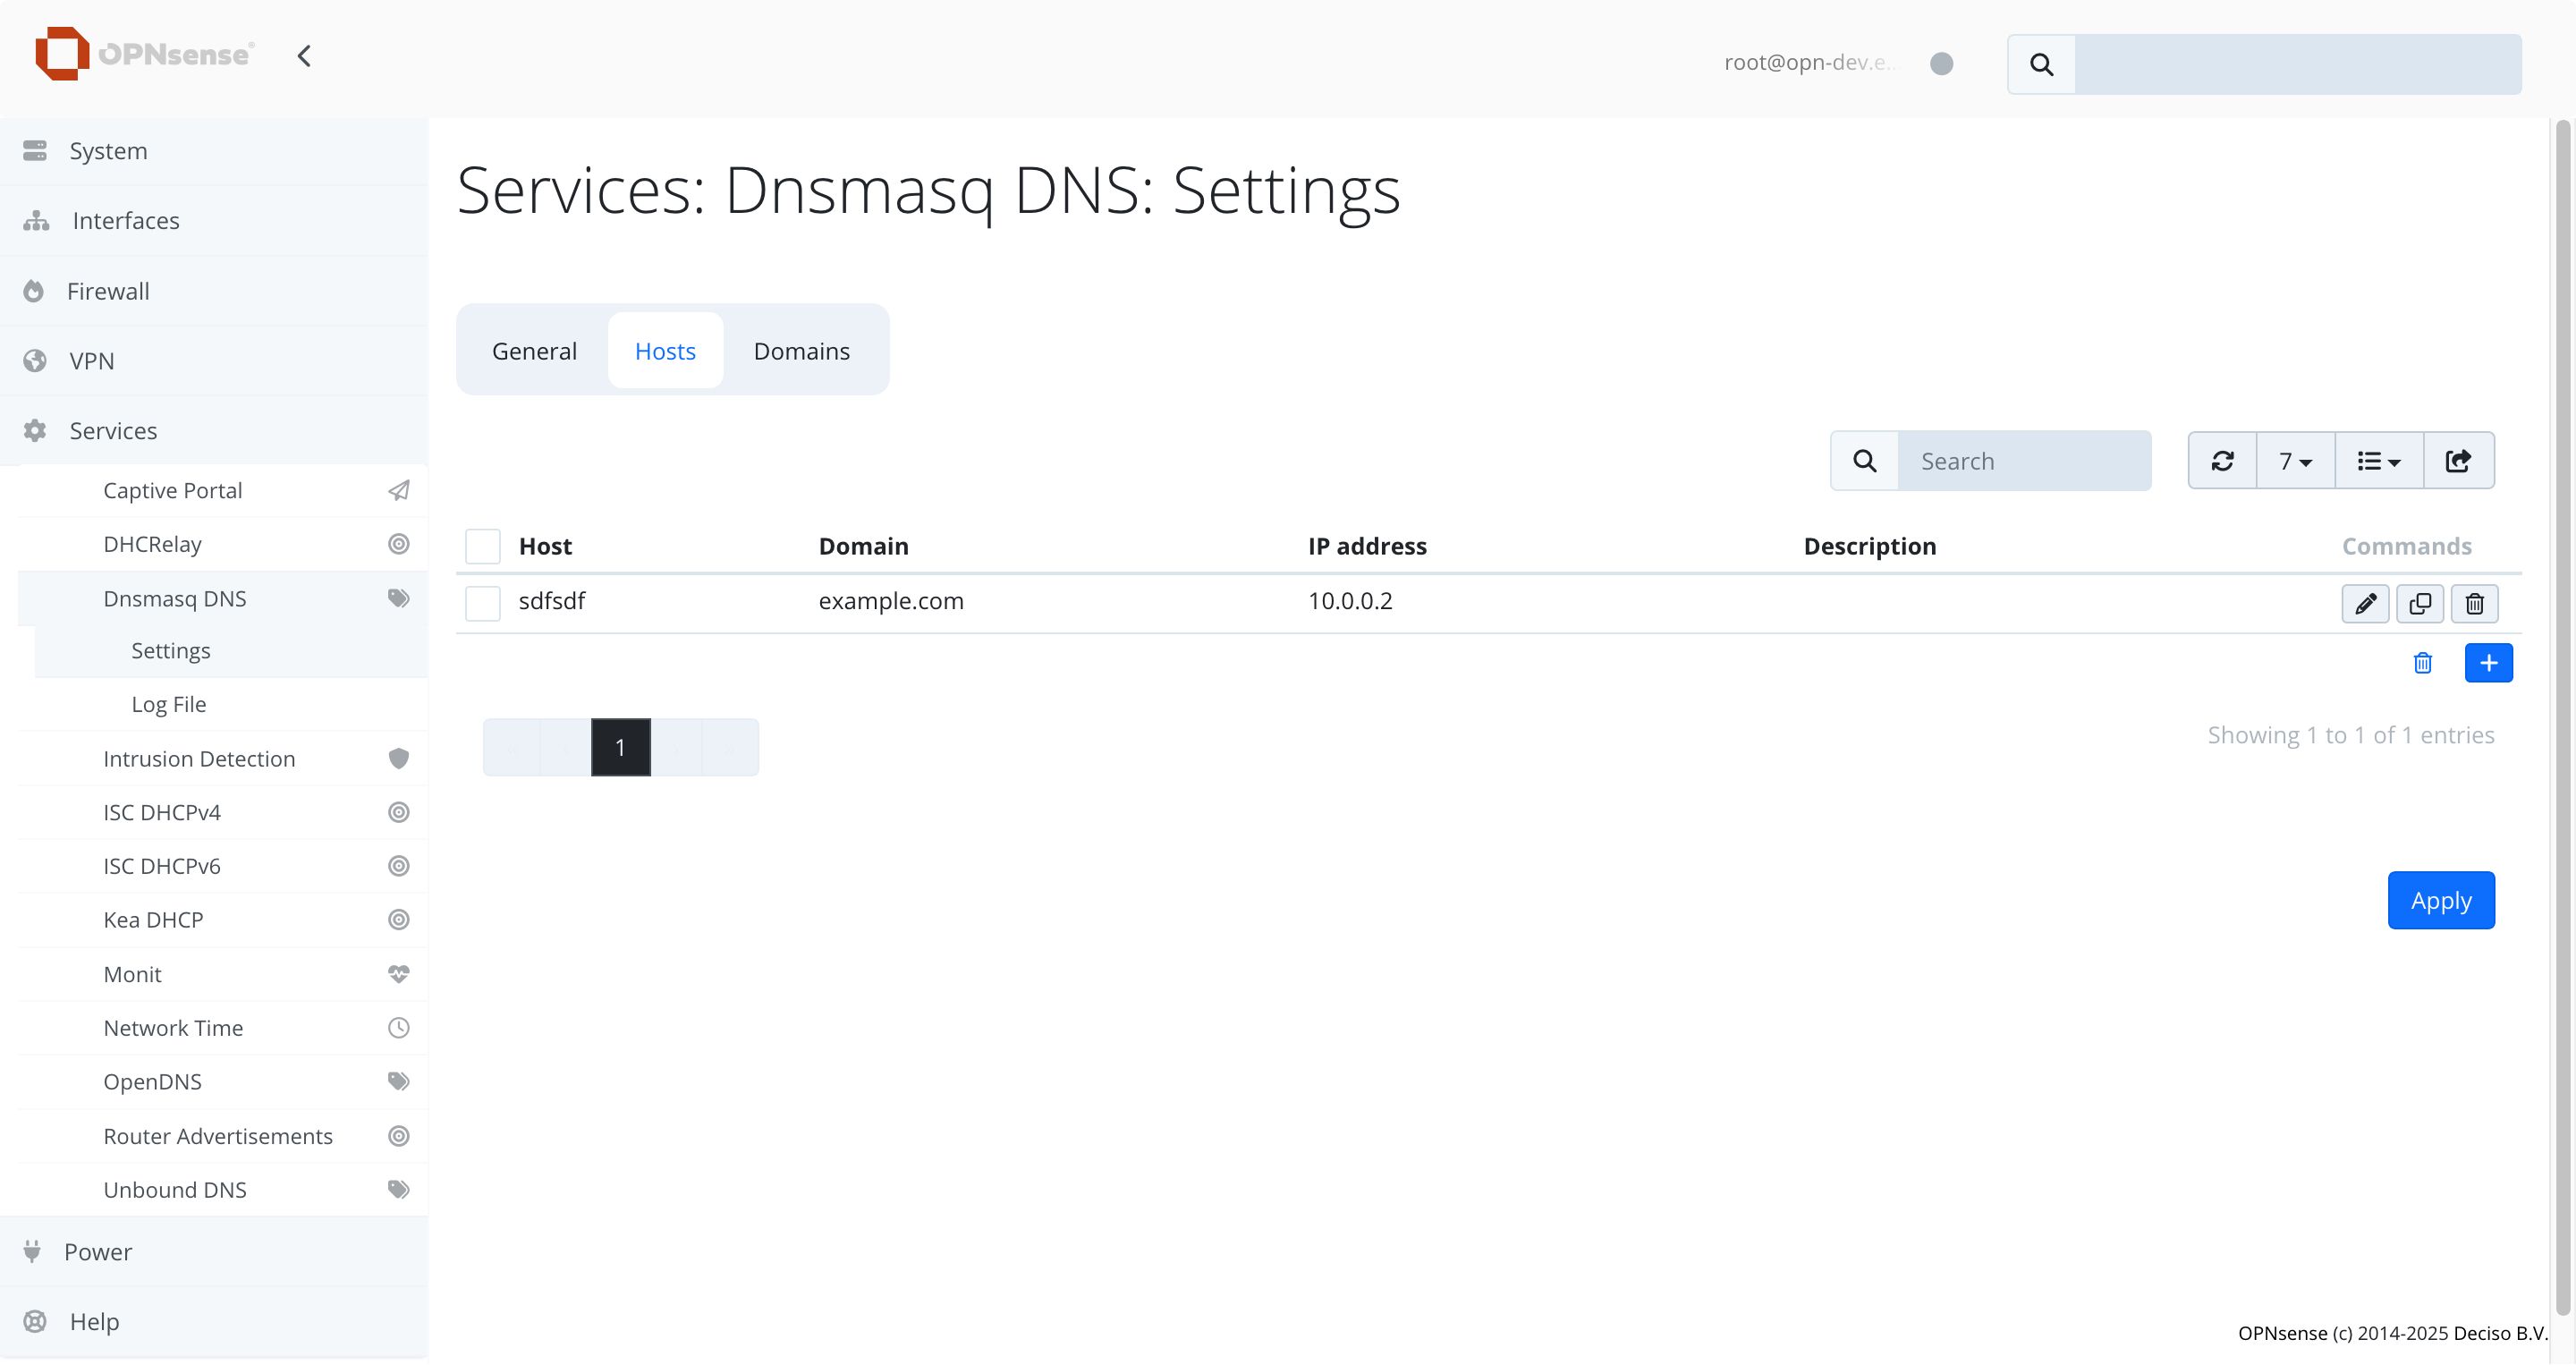Delete selected hosts with blue trash icon

click(2422, 663)
